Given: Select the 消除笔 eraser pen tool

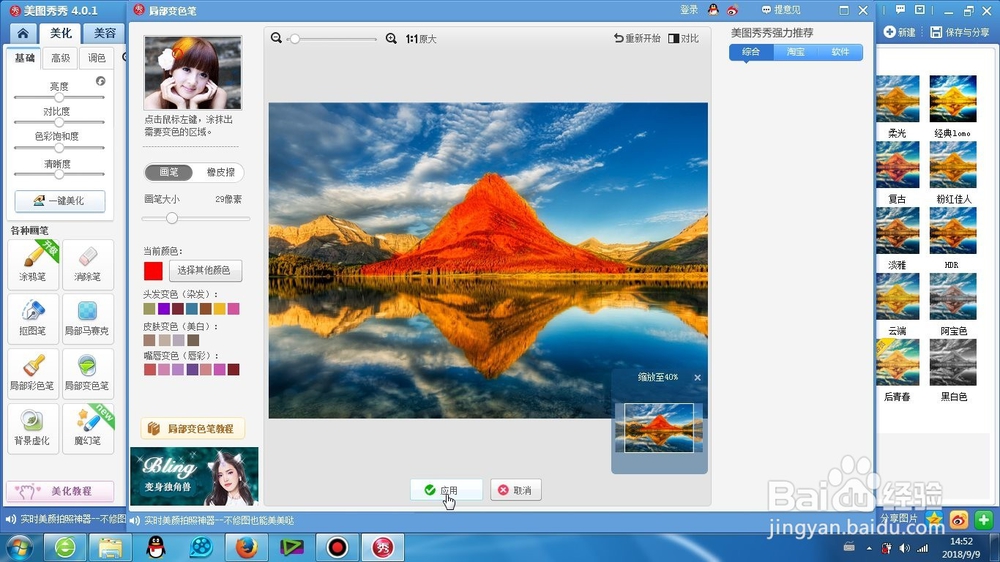Looking at the screenshot, I should (88, 264).
